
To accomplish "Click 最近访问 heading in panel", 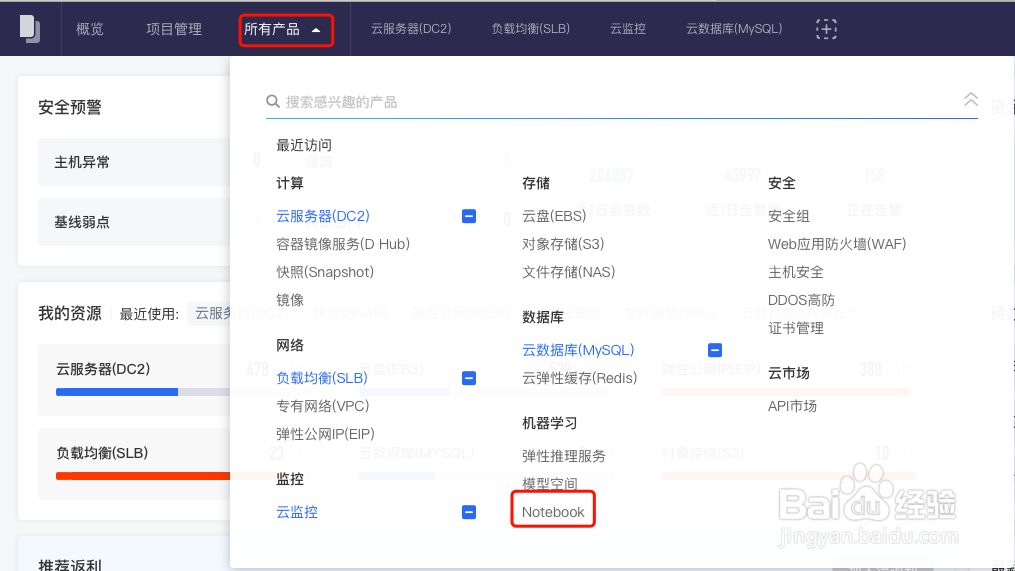I will (x=304, y=145).
